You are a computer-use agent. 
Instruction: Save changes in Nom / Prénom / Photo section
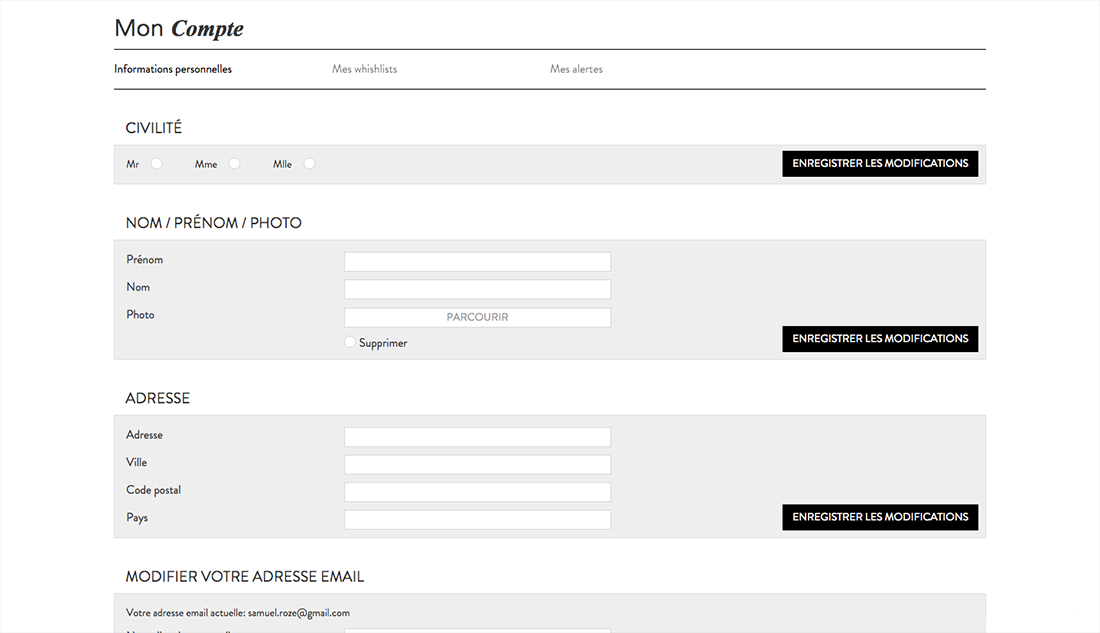tap(880, 339)
